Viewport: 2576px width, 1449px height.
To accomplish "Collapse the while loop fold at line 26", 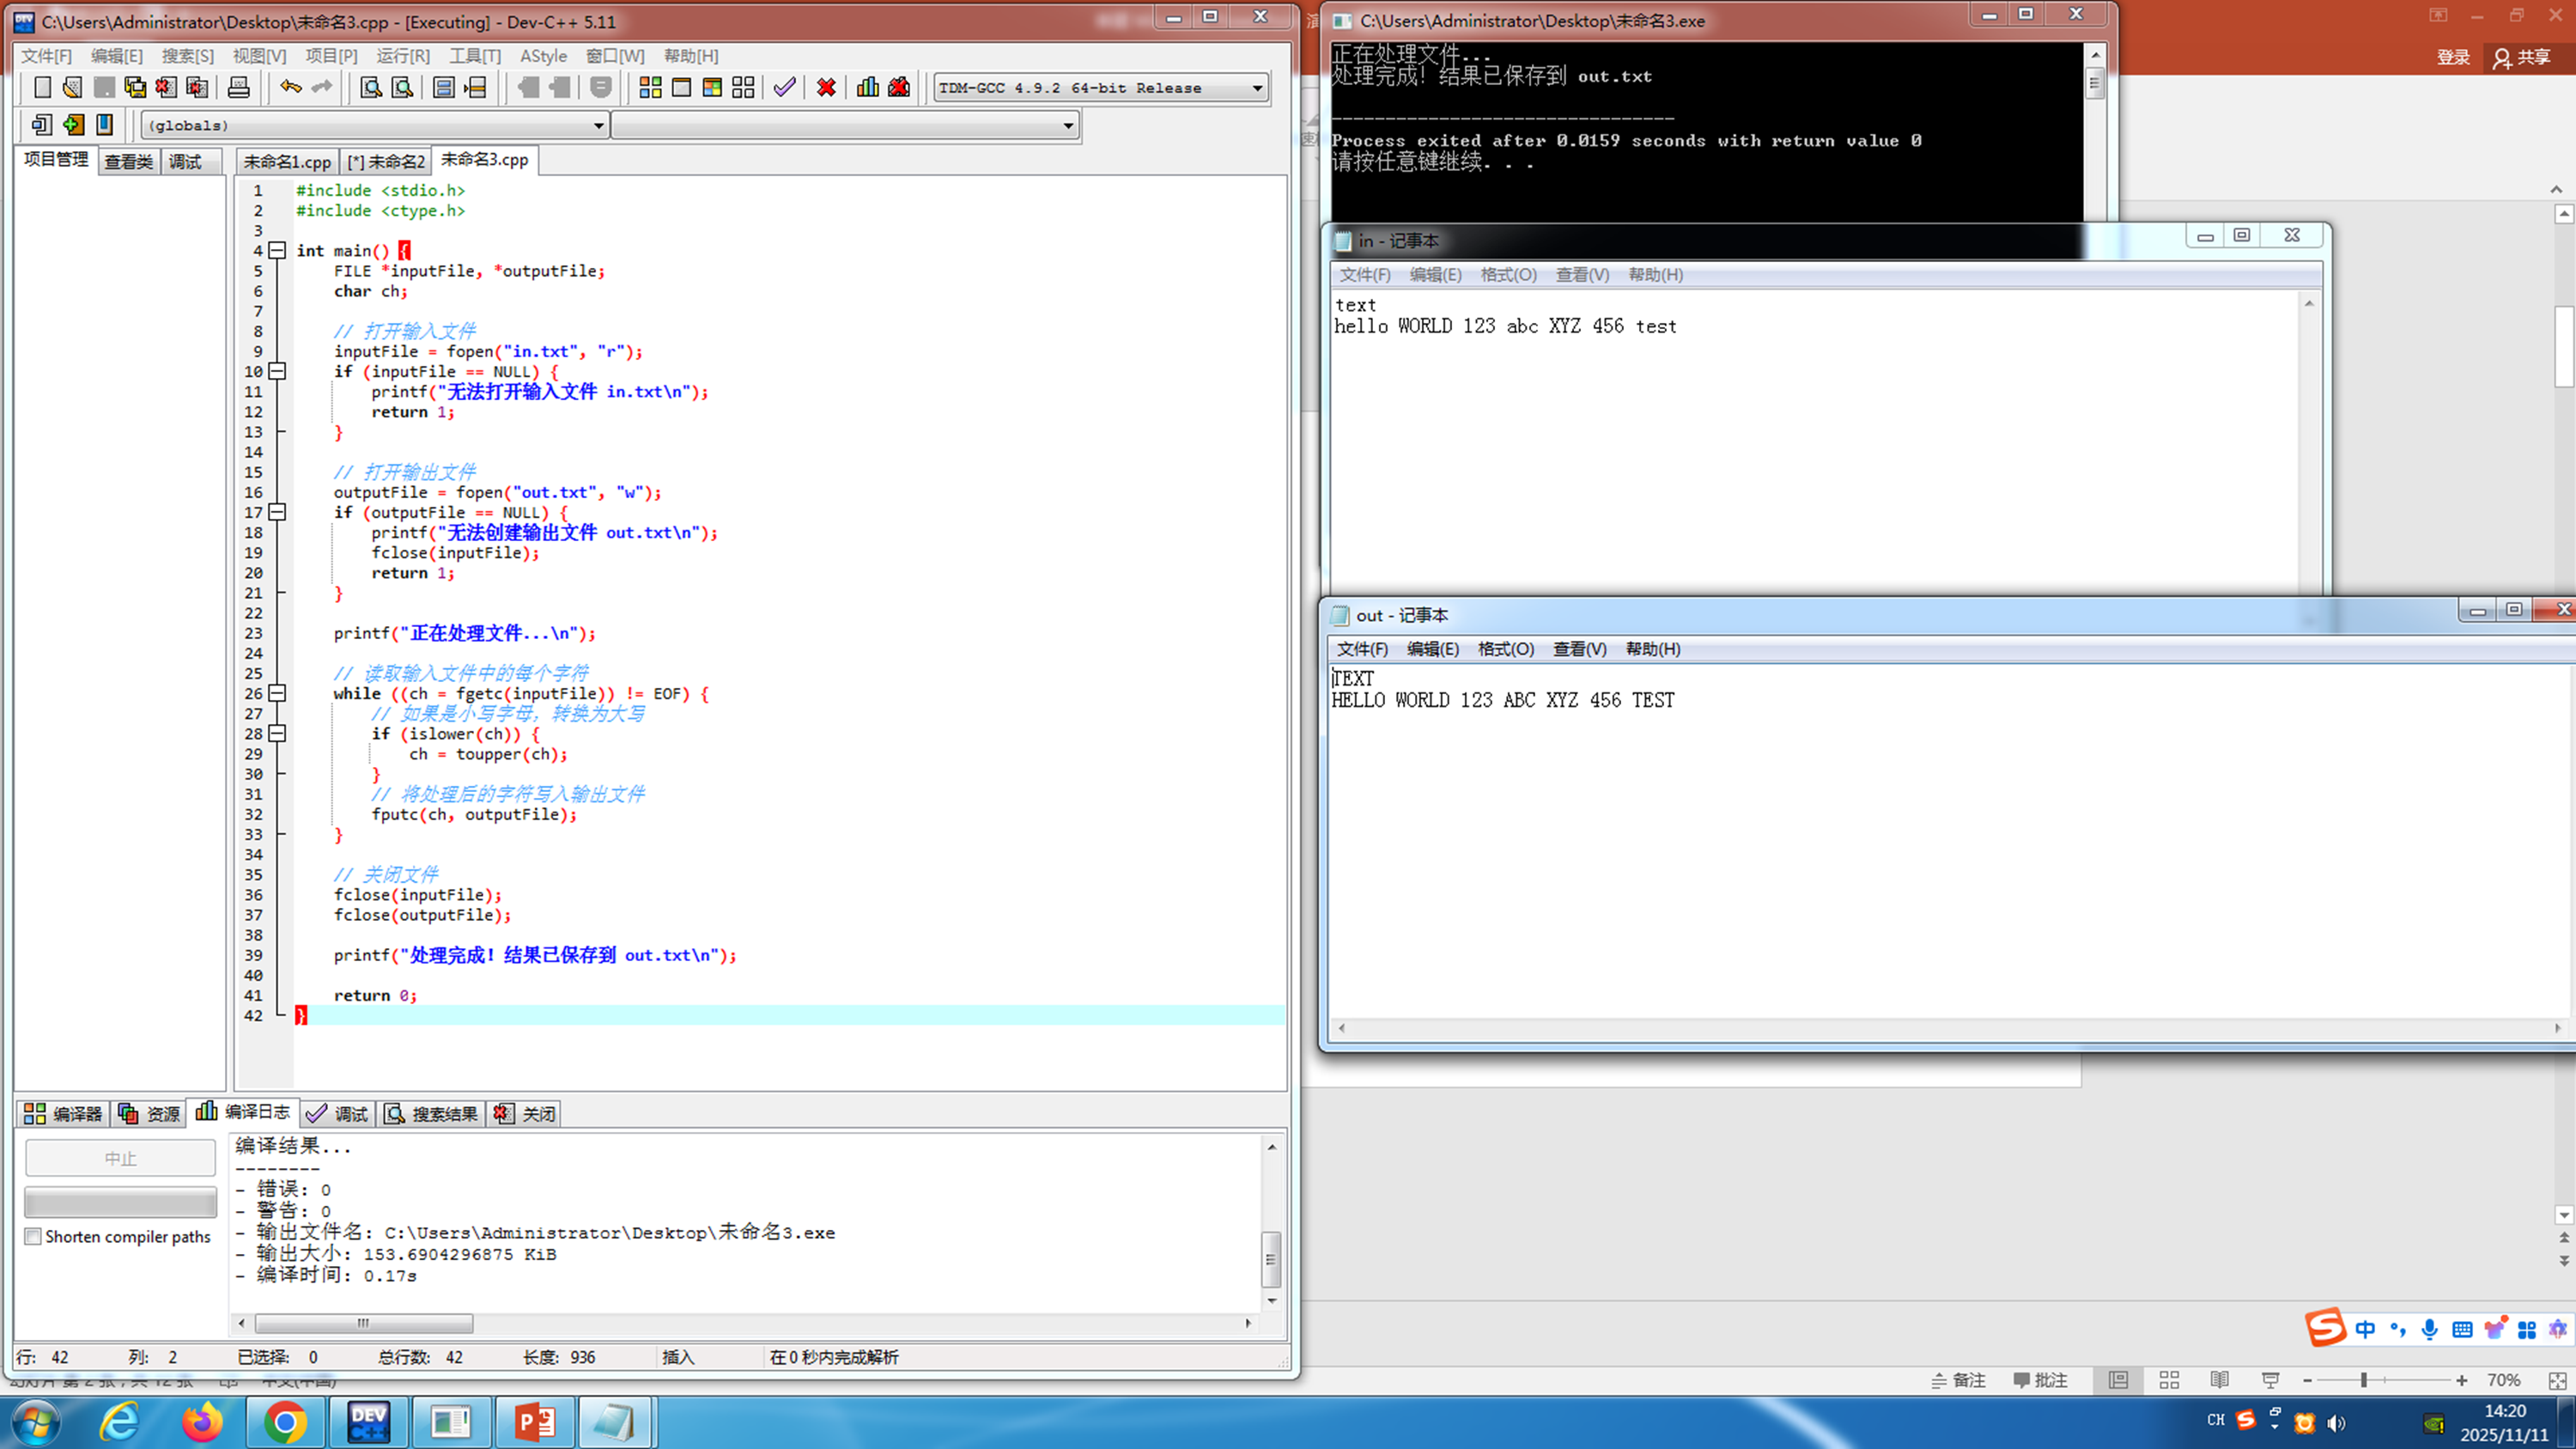I will [x=278, y=693].
